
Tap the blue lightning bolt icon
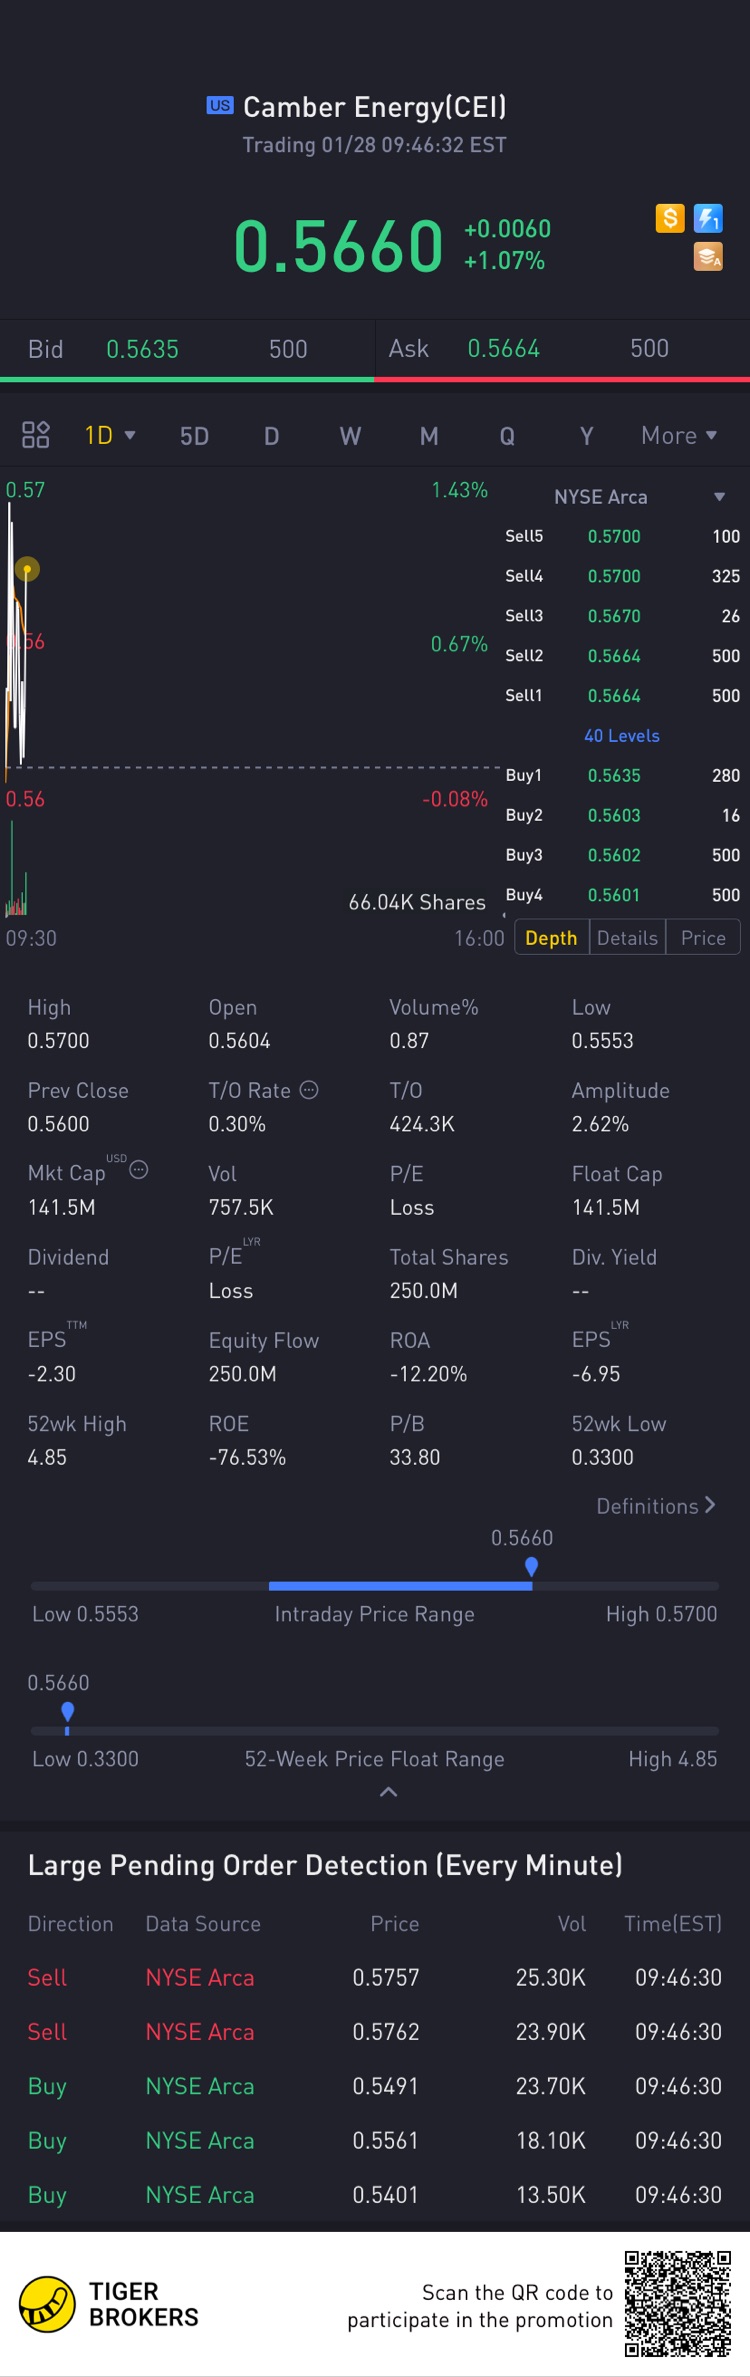tap(708, 218)
